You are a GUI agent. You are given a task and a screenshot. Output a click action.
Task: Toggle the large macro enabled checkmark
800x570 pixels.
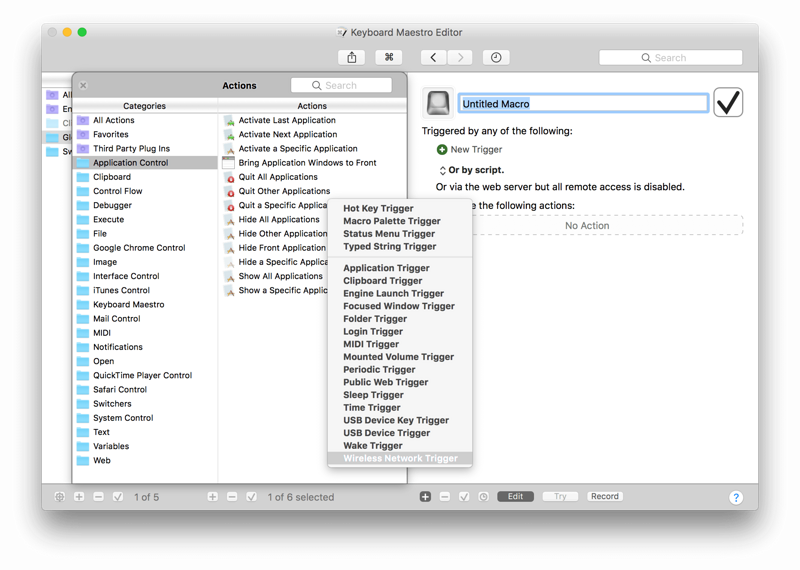(x=728, y=103)
